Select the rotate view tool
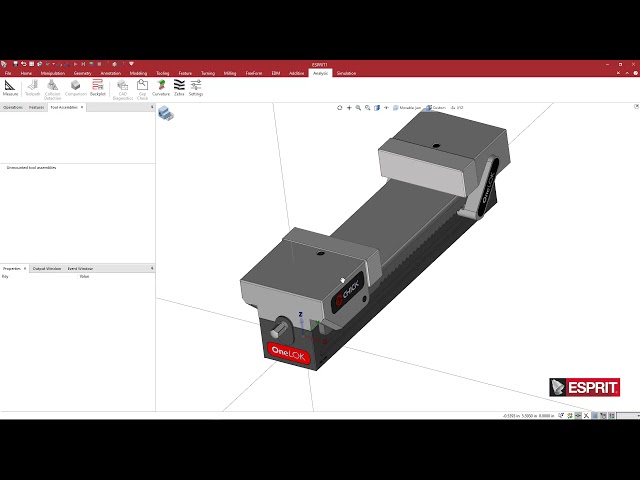640x480 pixels. [340, 108]
